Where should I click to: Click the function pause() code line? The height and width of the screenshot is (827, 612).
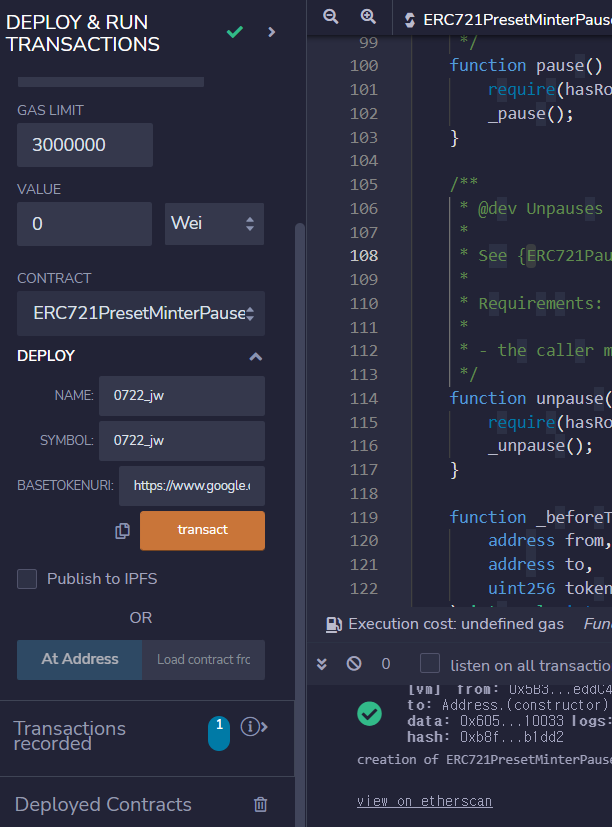526,65
